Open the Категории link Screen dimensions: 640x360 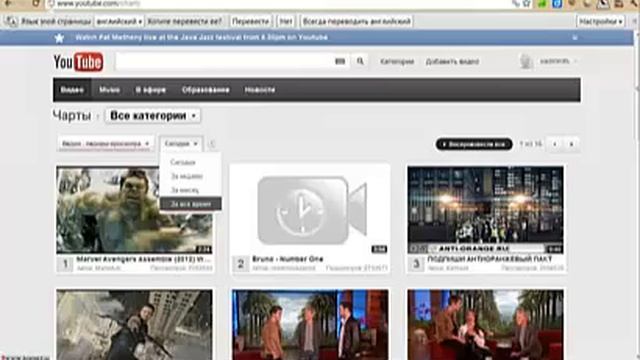[x=397, y=62]
